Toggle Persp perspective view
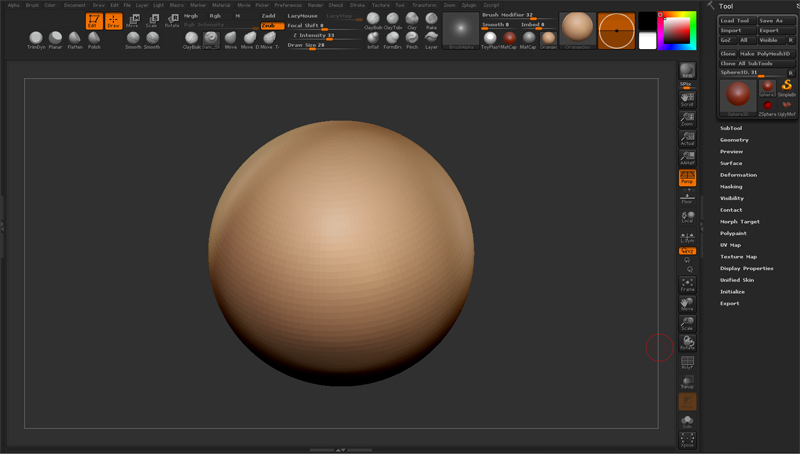 tap(687, 178)
